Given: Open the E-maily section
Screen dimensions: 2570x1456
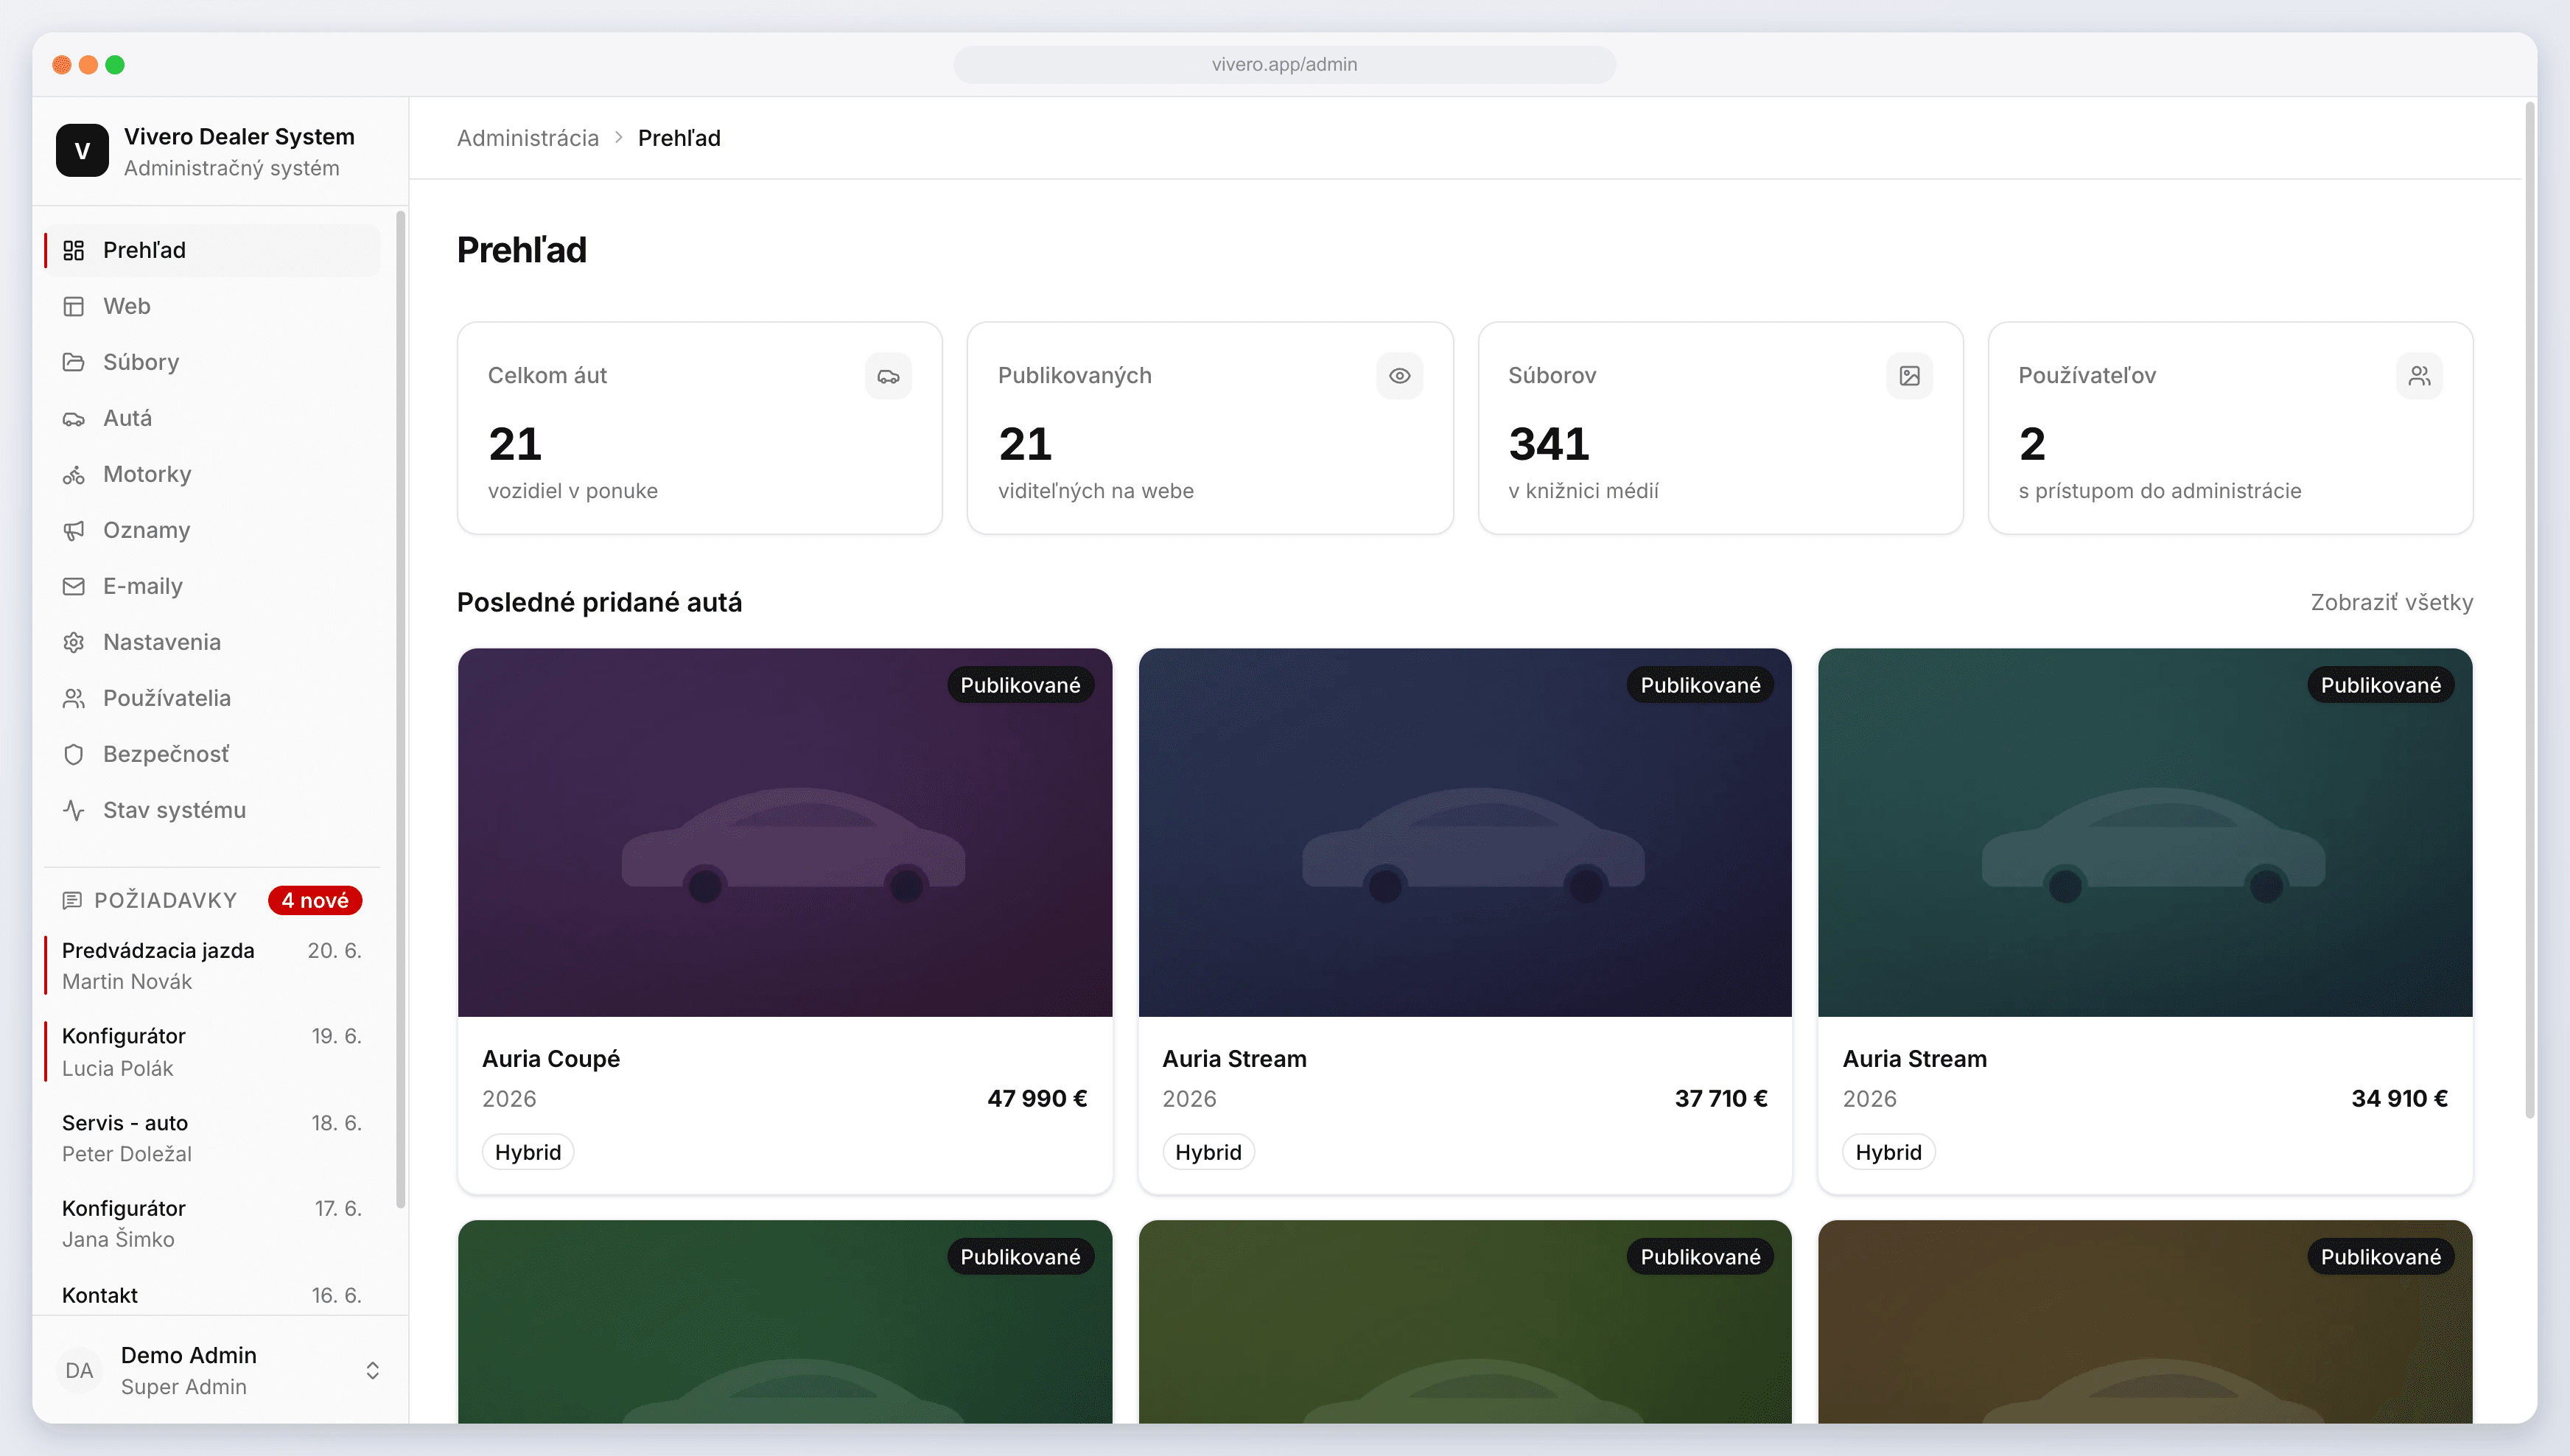Looking at the screenshot, I should pos(212,586).
